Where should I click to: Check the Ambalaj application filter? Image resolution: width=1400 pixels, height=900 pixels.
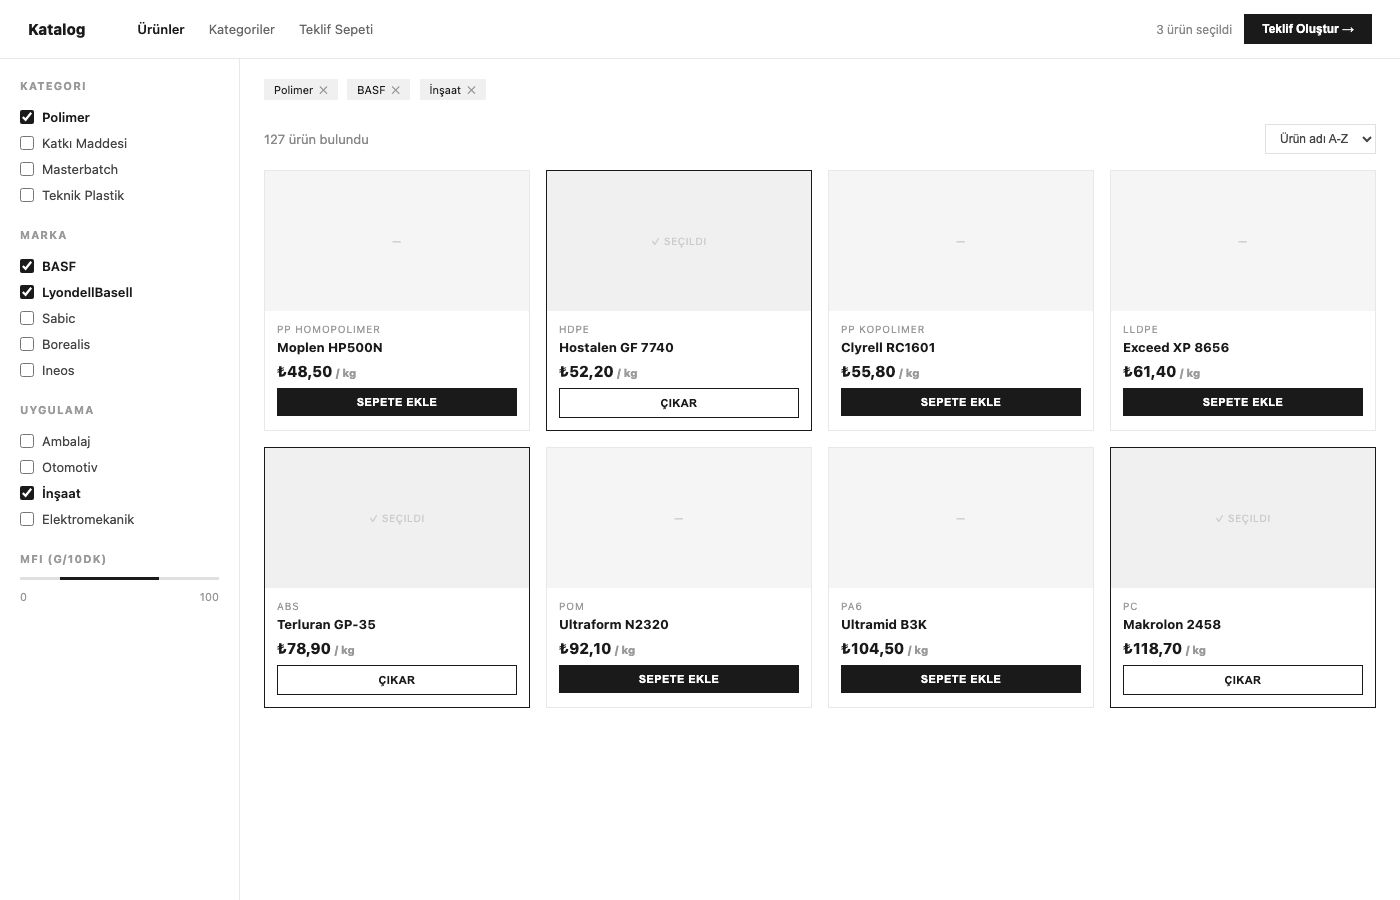[x=27, y=441]
